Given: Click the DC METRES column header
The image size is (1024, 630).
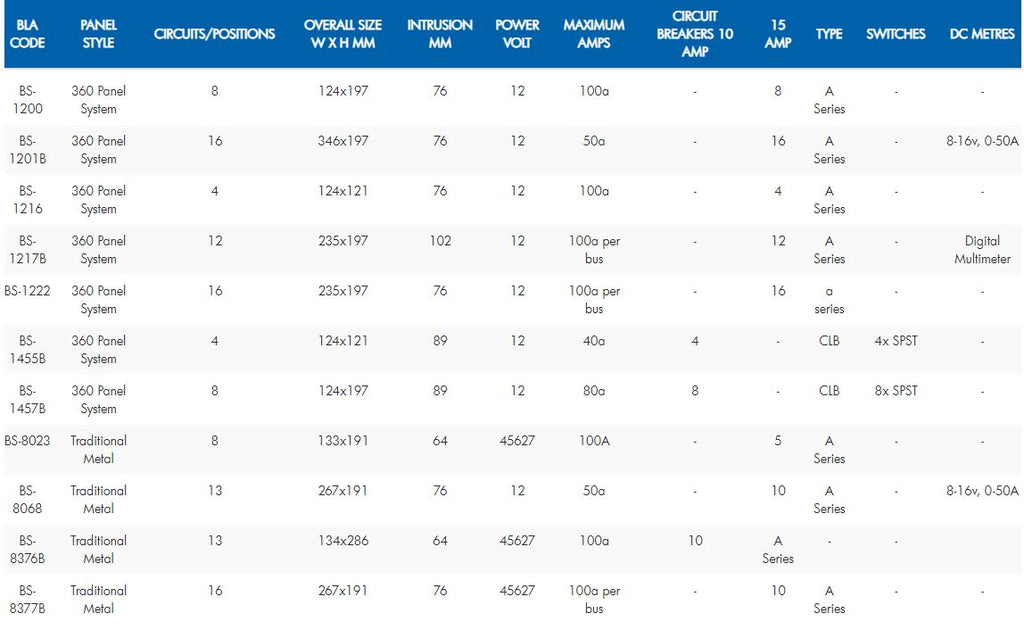Looking at the screenshot, I should pyautogui.click(x=982, y=34).
